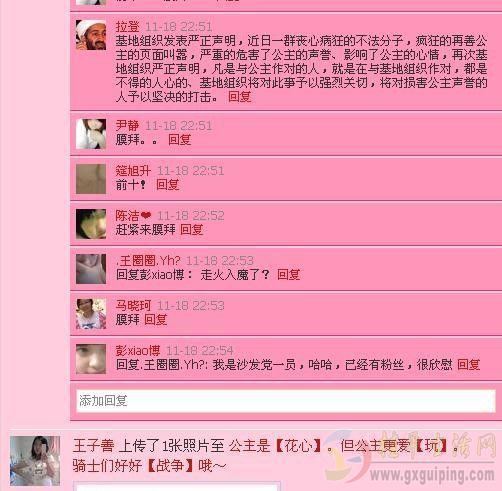Click the name 王子善 in the feed
Screen dimensions: 502x491
tap(93, 446)
